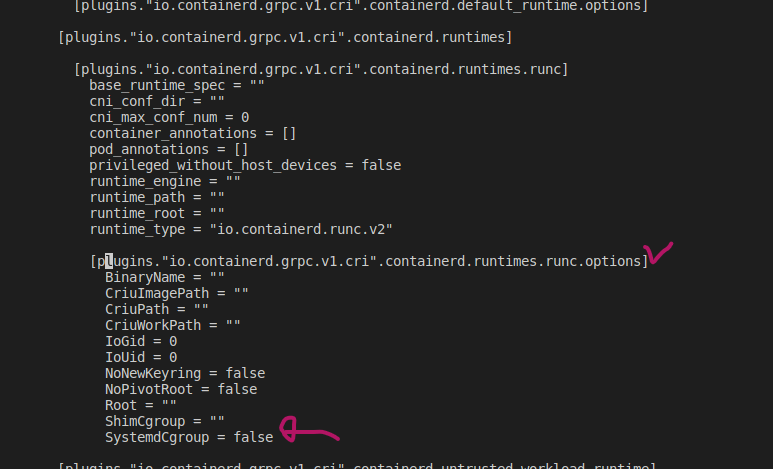Image resolution: width=773 pixels, height=469 pixels.
Task: Place cursor on ShimCgroup line
Action: pyautogui.click(x=165, y=422)
